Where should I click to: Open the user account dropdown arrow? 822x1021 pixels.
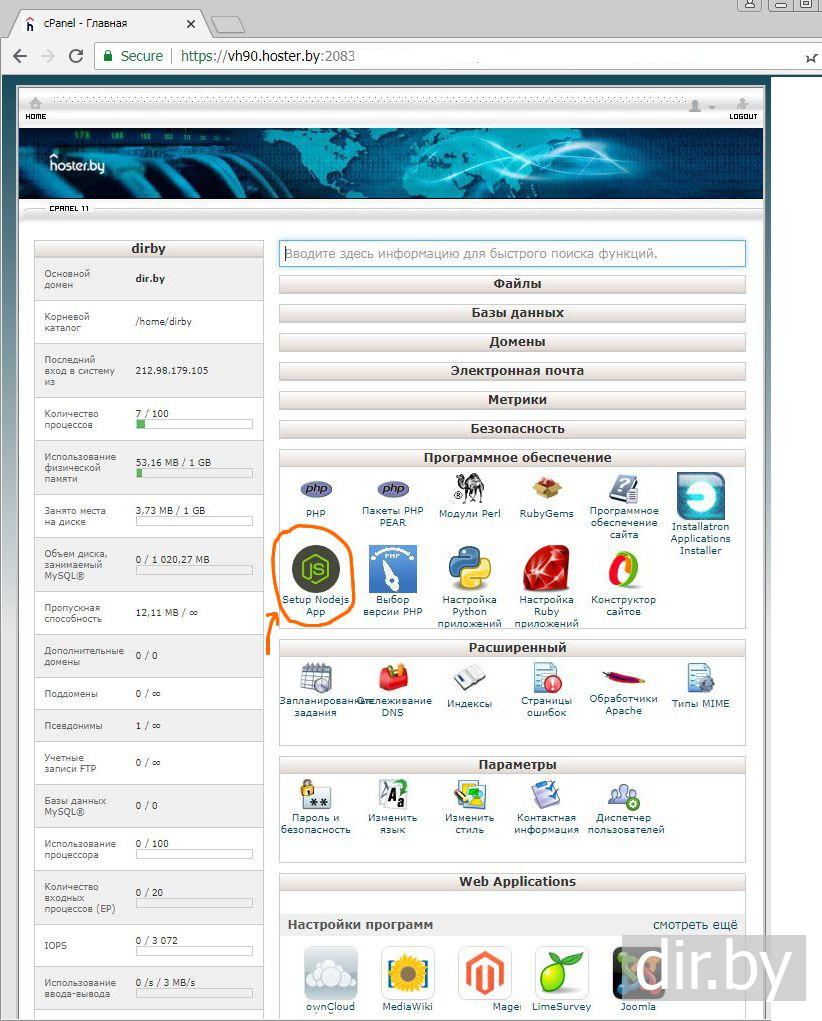click(x=712, y=107)
